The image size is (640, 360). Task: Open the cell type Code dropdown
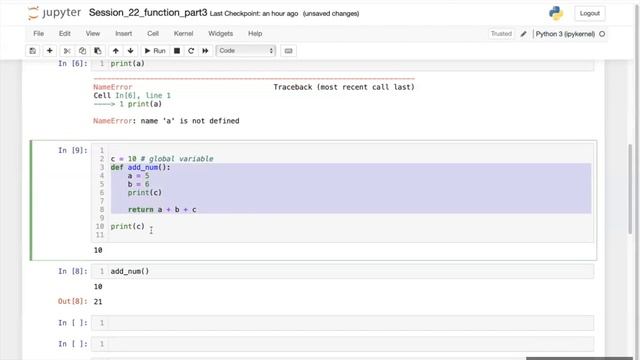tap(246, 51)
